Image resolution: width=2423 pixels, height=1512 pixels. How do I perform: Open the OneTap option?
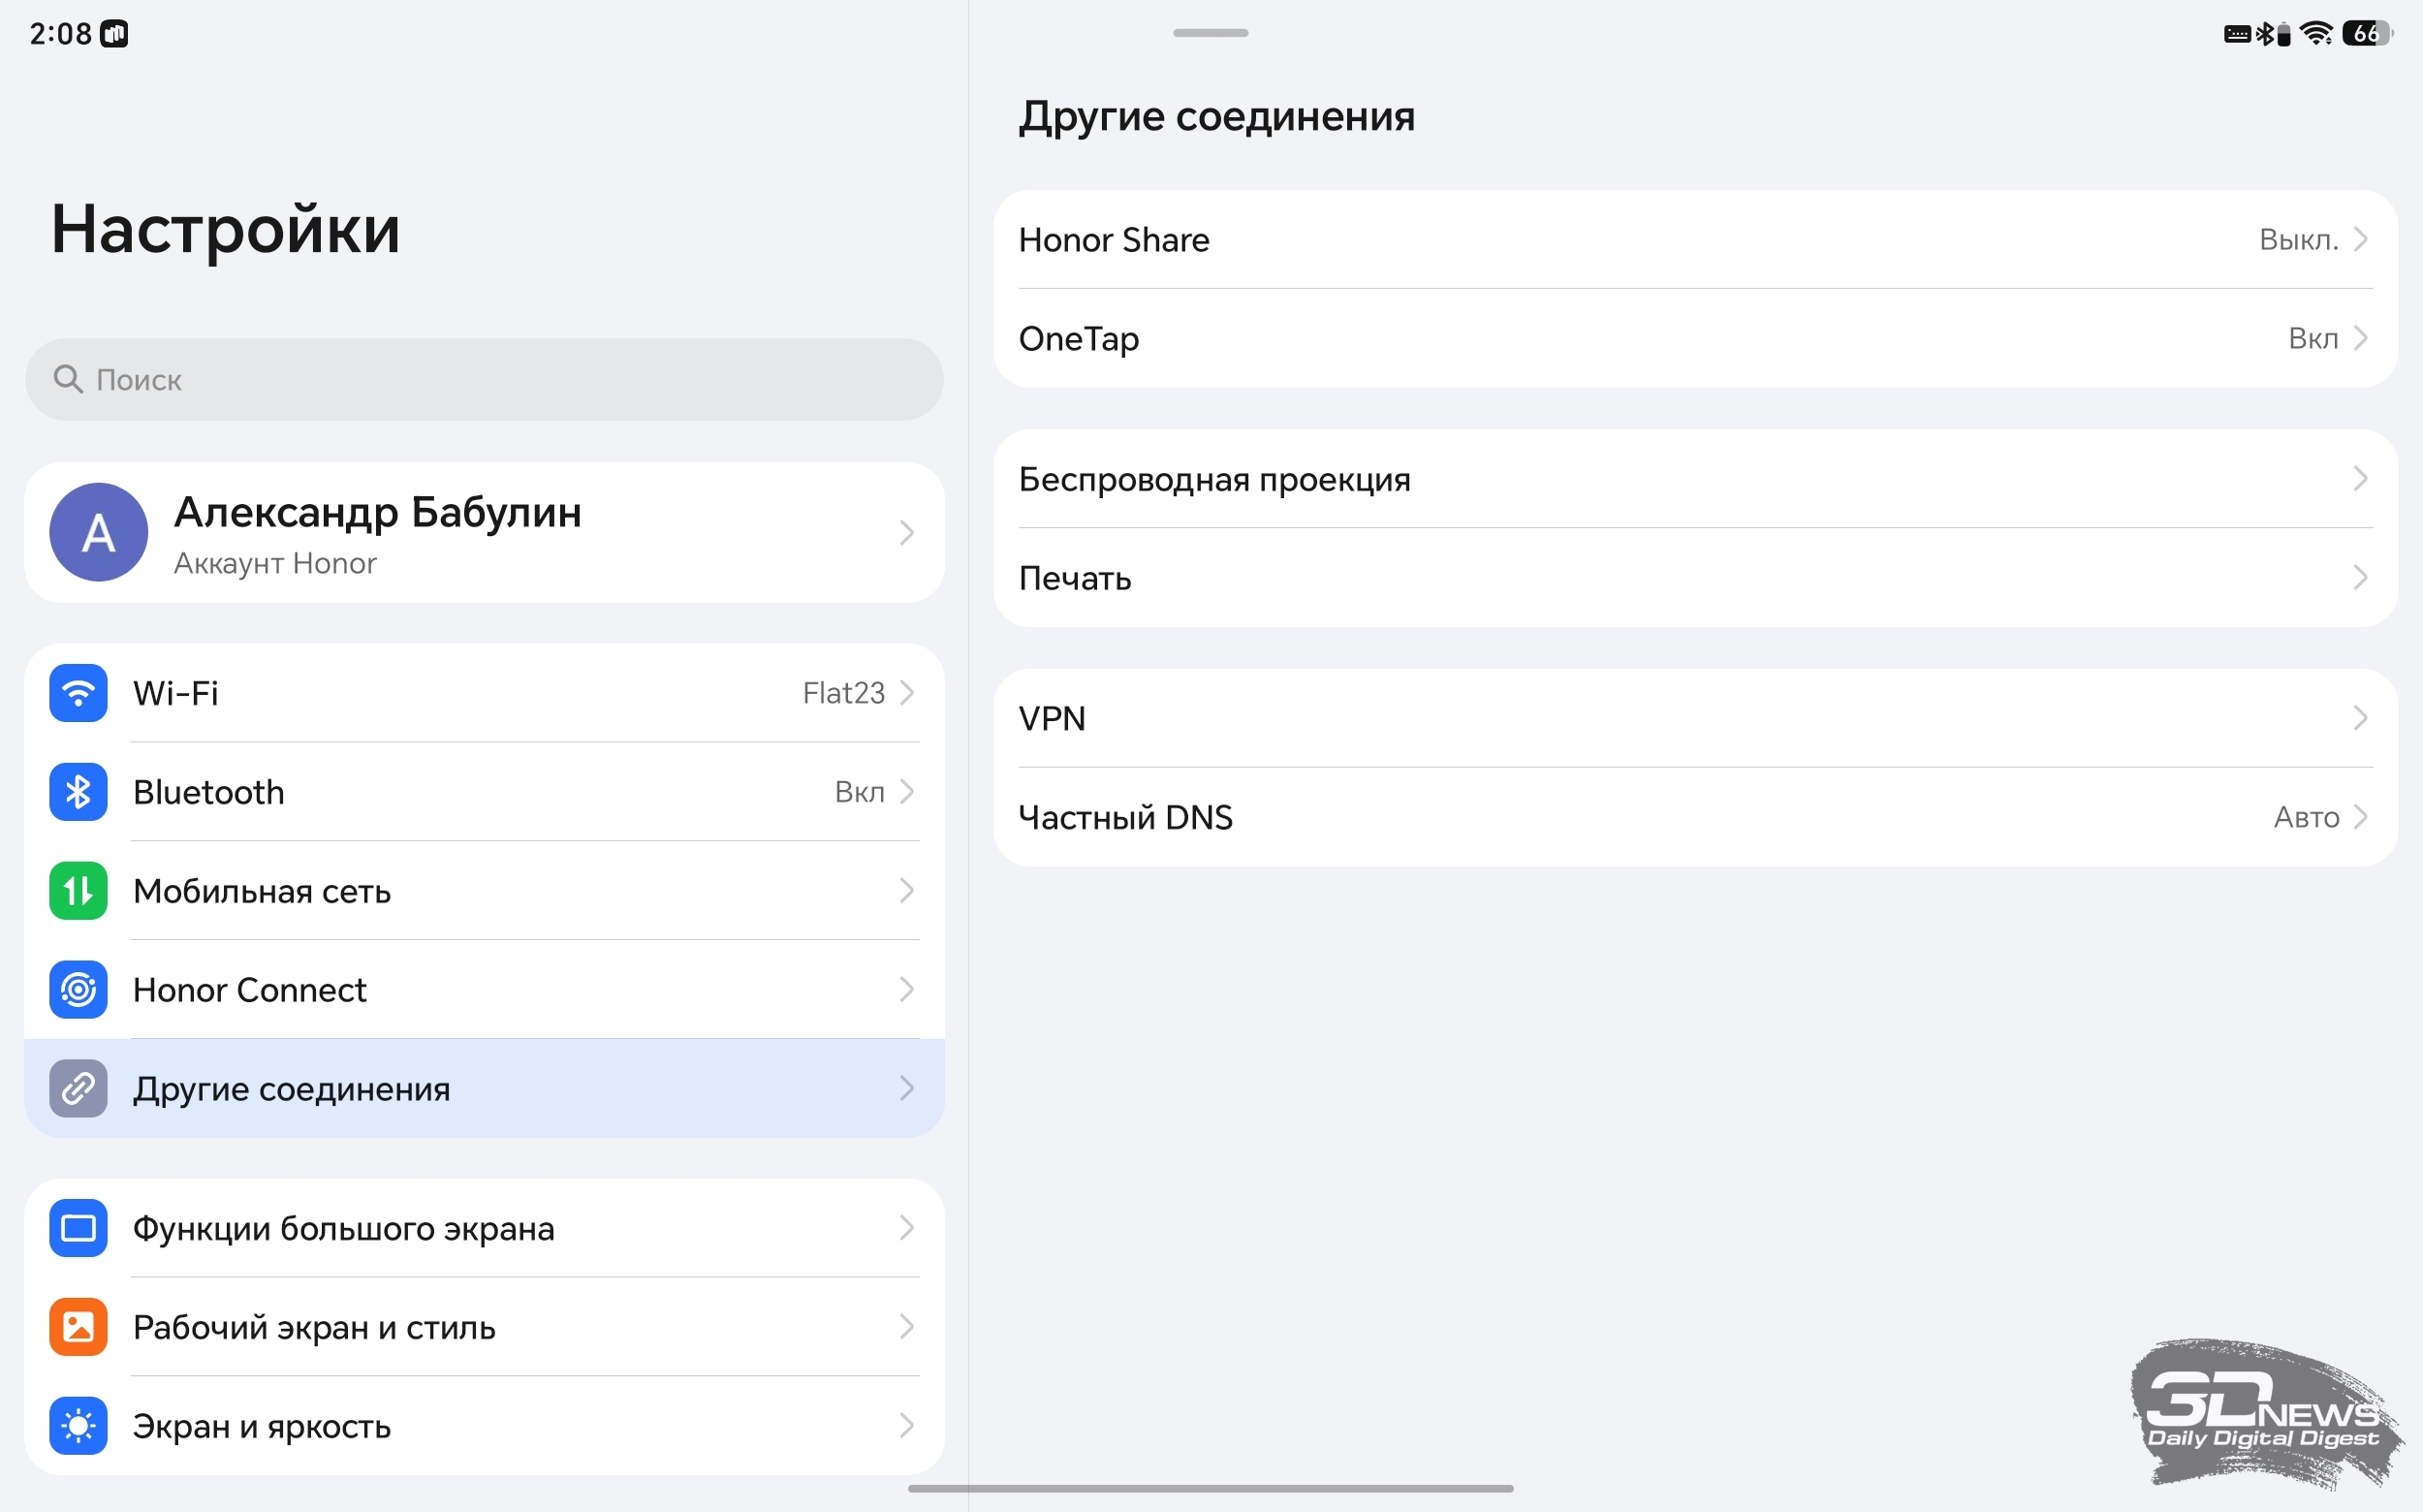pos(1695,338)
